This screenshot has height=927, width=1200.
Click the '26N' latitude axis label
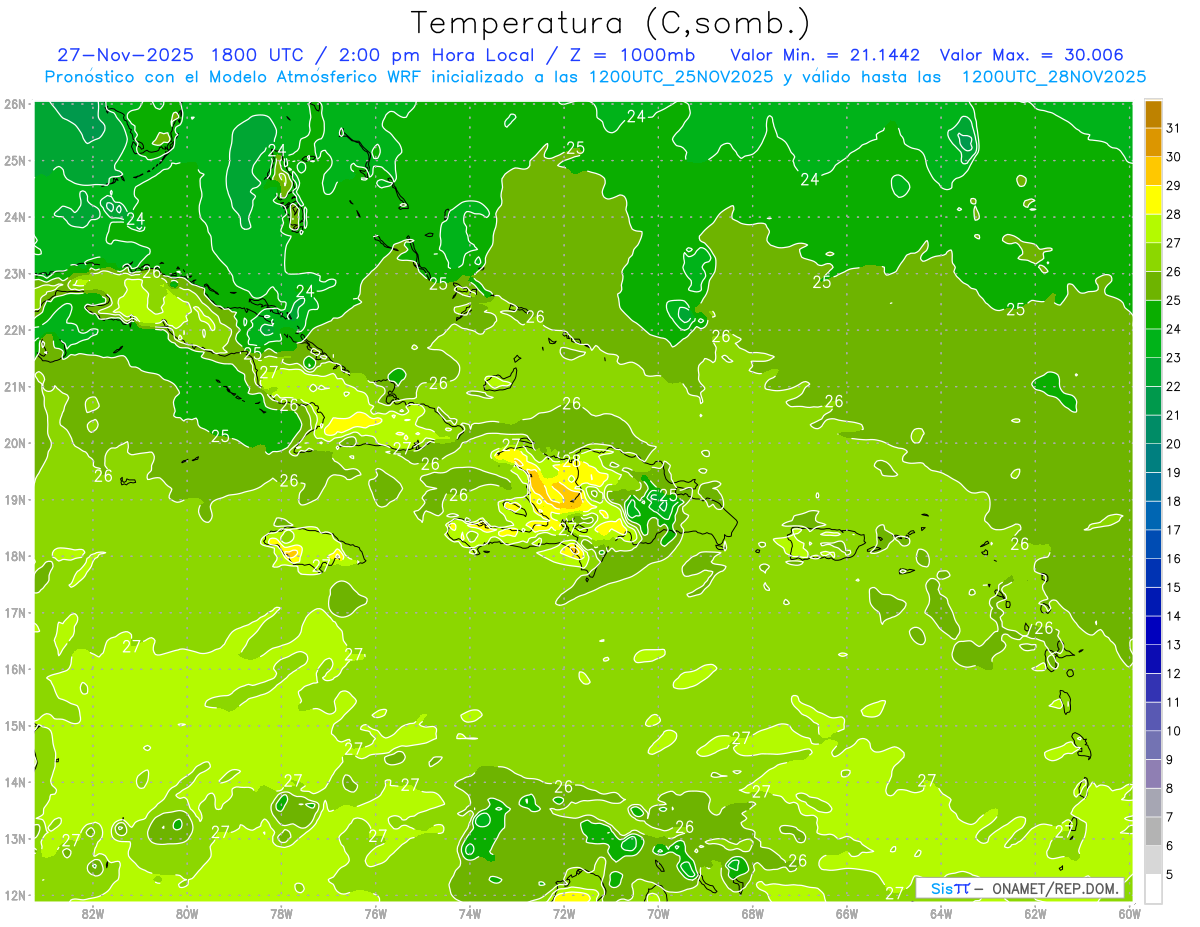(x=15, y=104)
